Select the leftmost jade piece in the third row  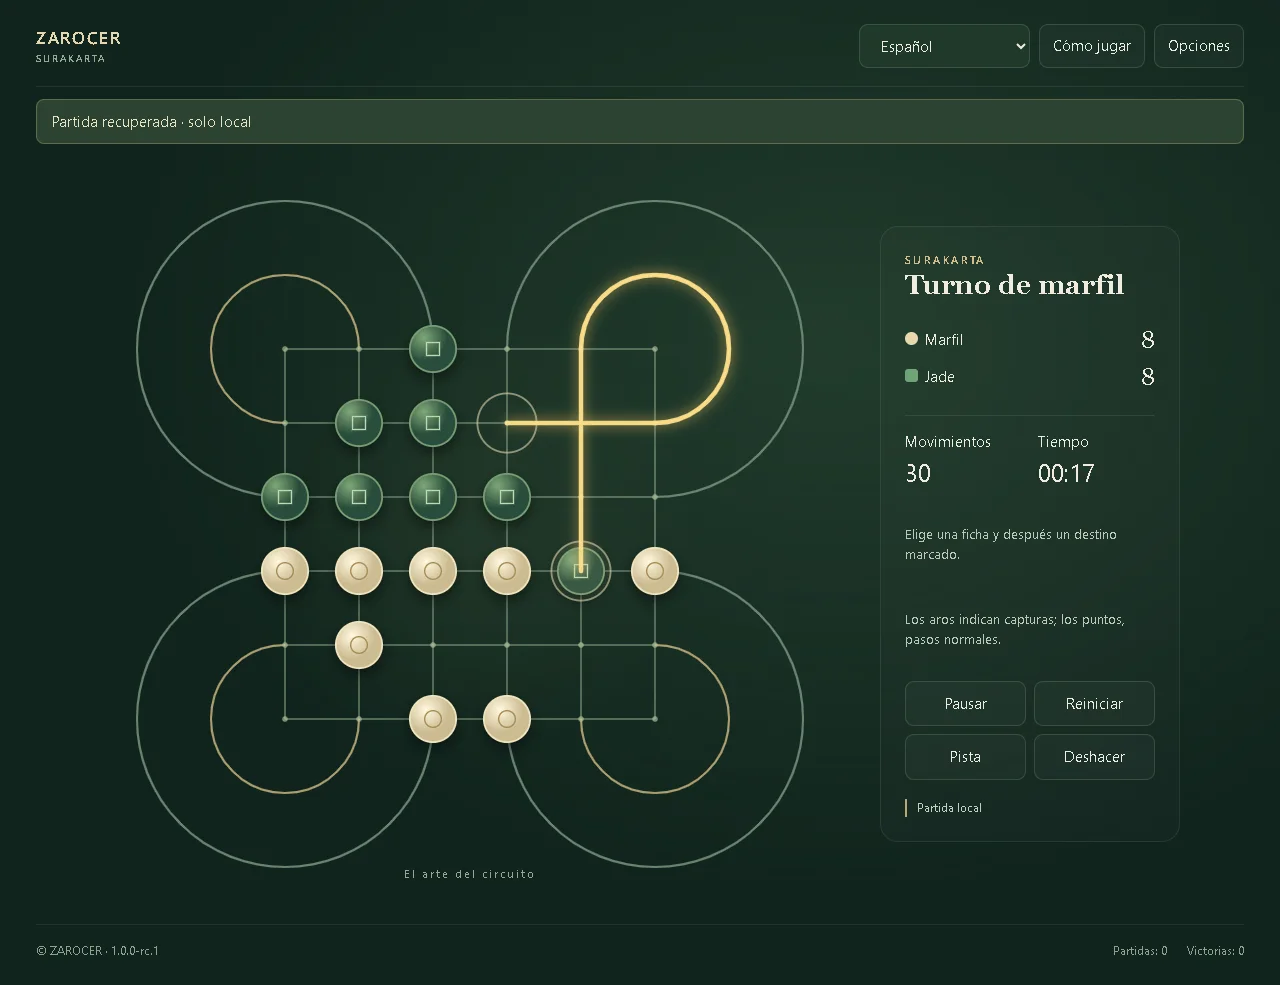click(285, 497)
